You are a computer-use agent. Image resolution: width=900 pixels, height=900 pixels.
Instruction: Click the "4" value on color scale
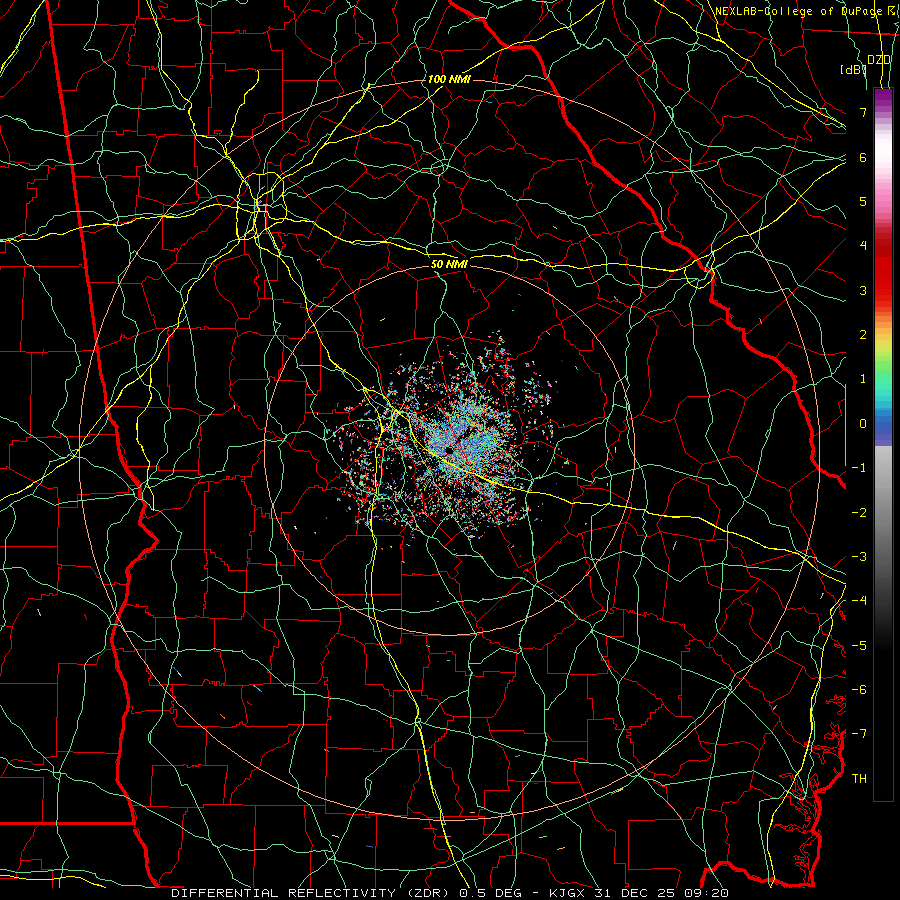click(863, 246)
